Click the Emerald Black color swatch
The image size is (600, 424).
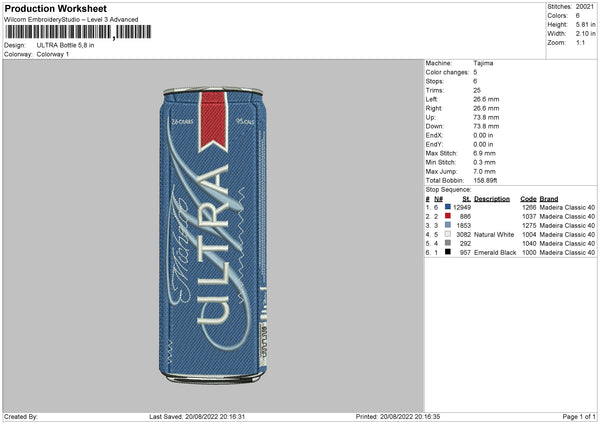point(448,252)
